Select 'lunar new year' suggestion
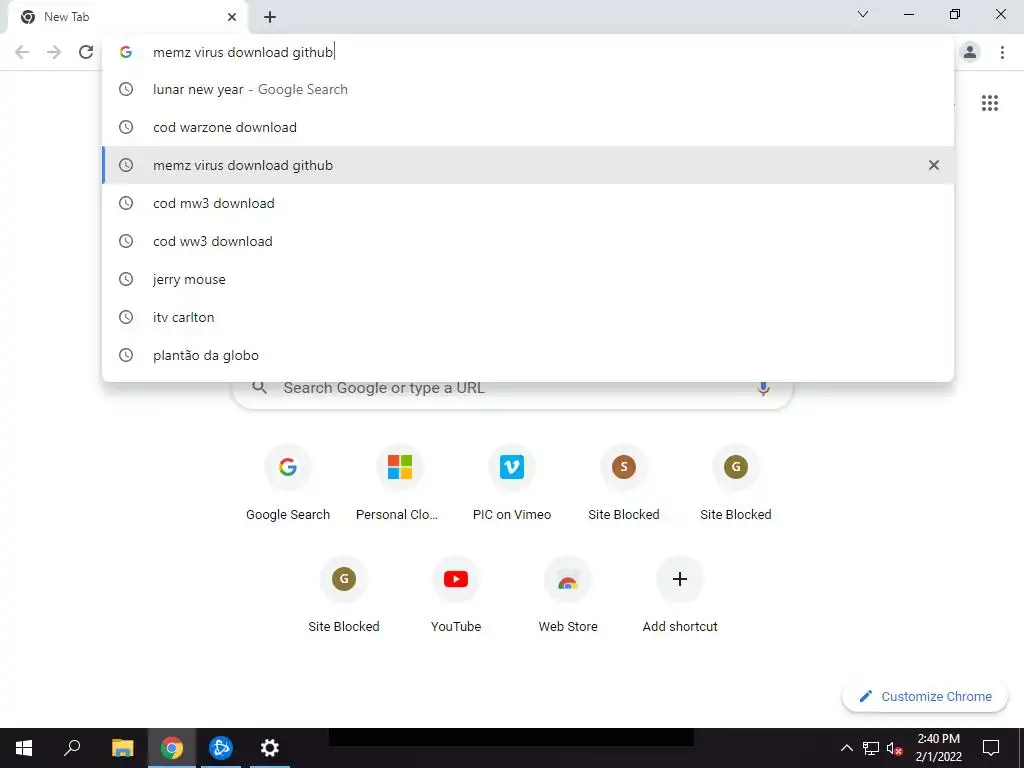 tap(528, 89)
